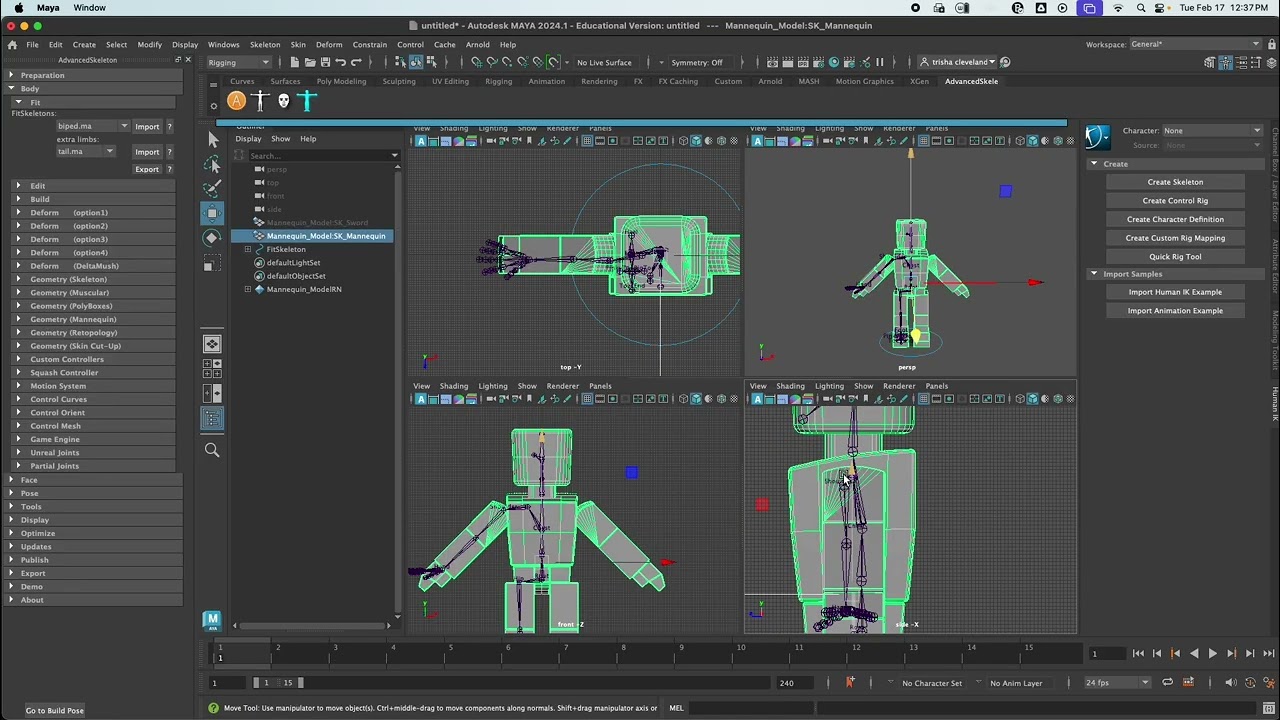The height and width of the screenshot is (720, 1280).
Task: Switch to the Poly Modeling shelf tab
Action: click(341, 81)
